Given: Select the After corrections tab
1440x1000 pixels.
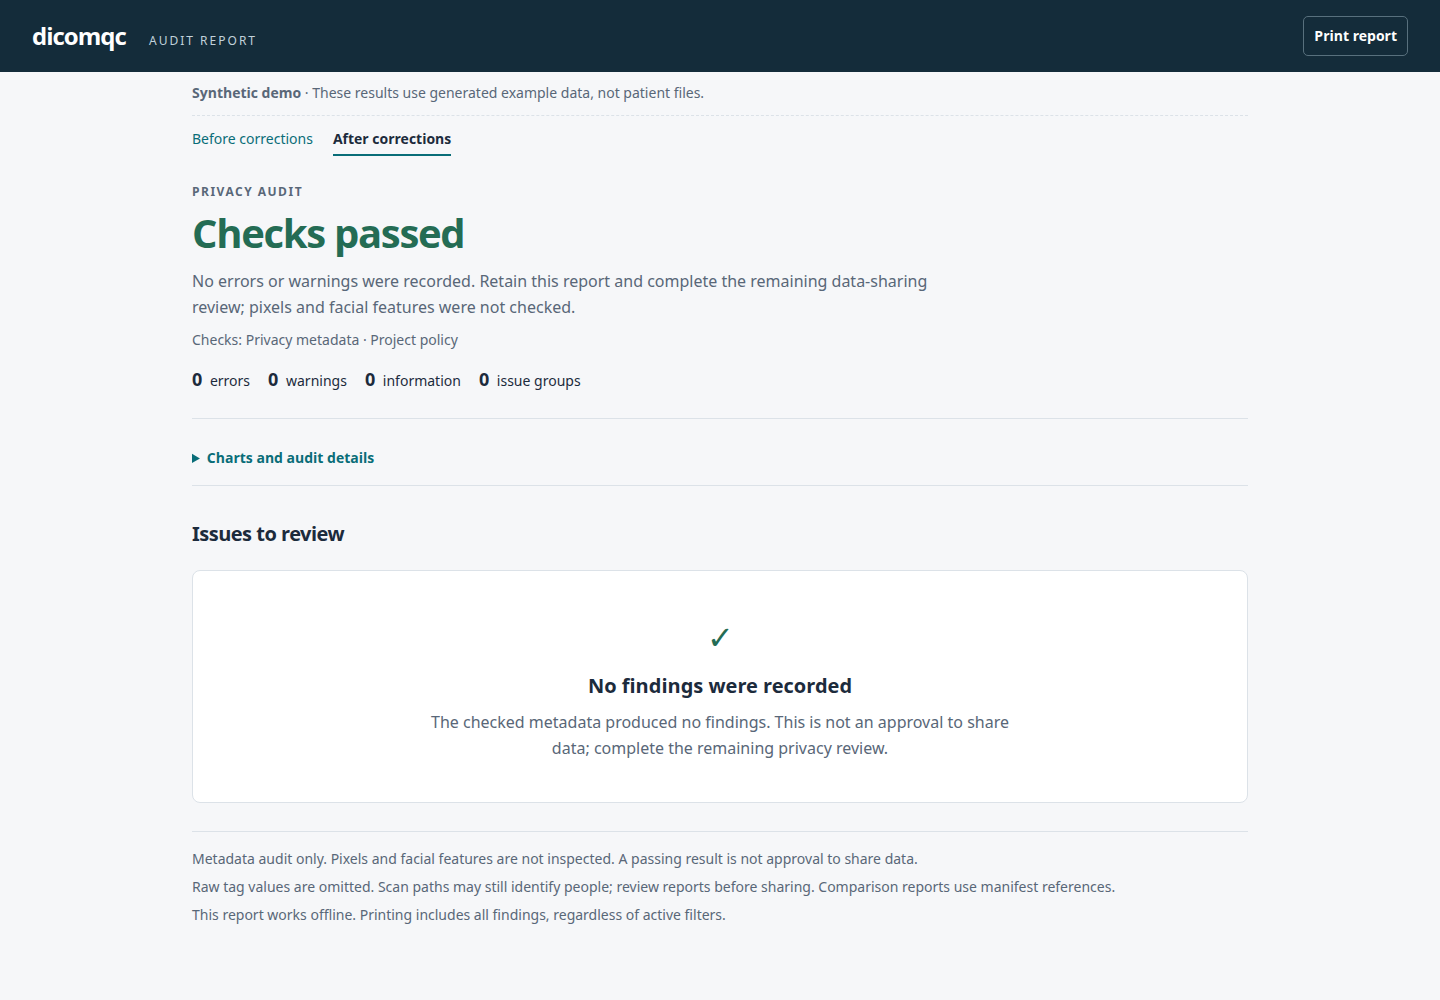Looking at the screenshot, I should (392, 139).
